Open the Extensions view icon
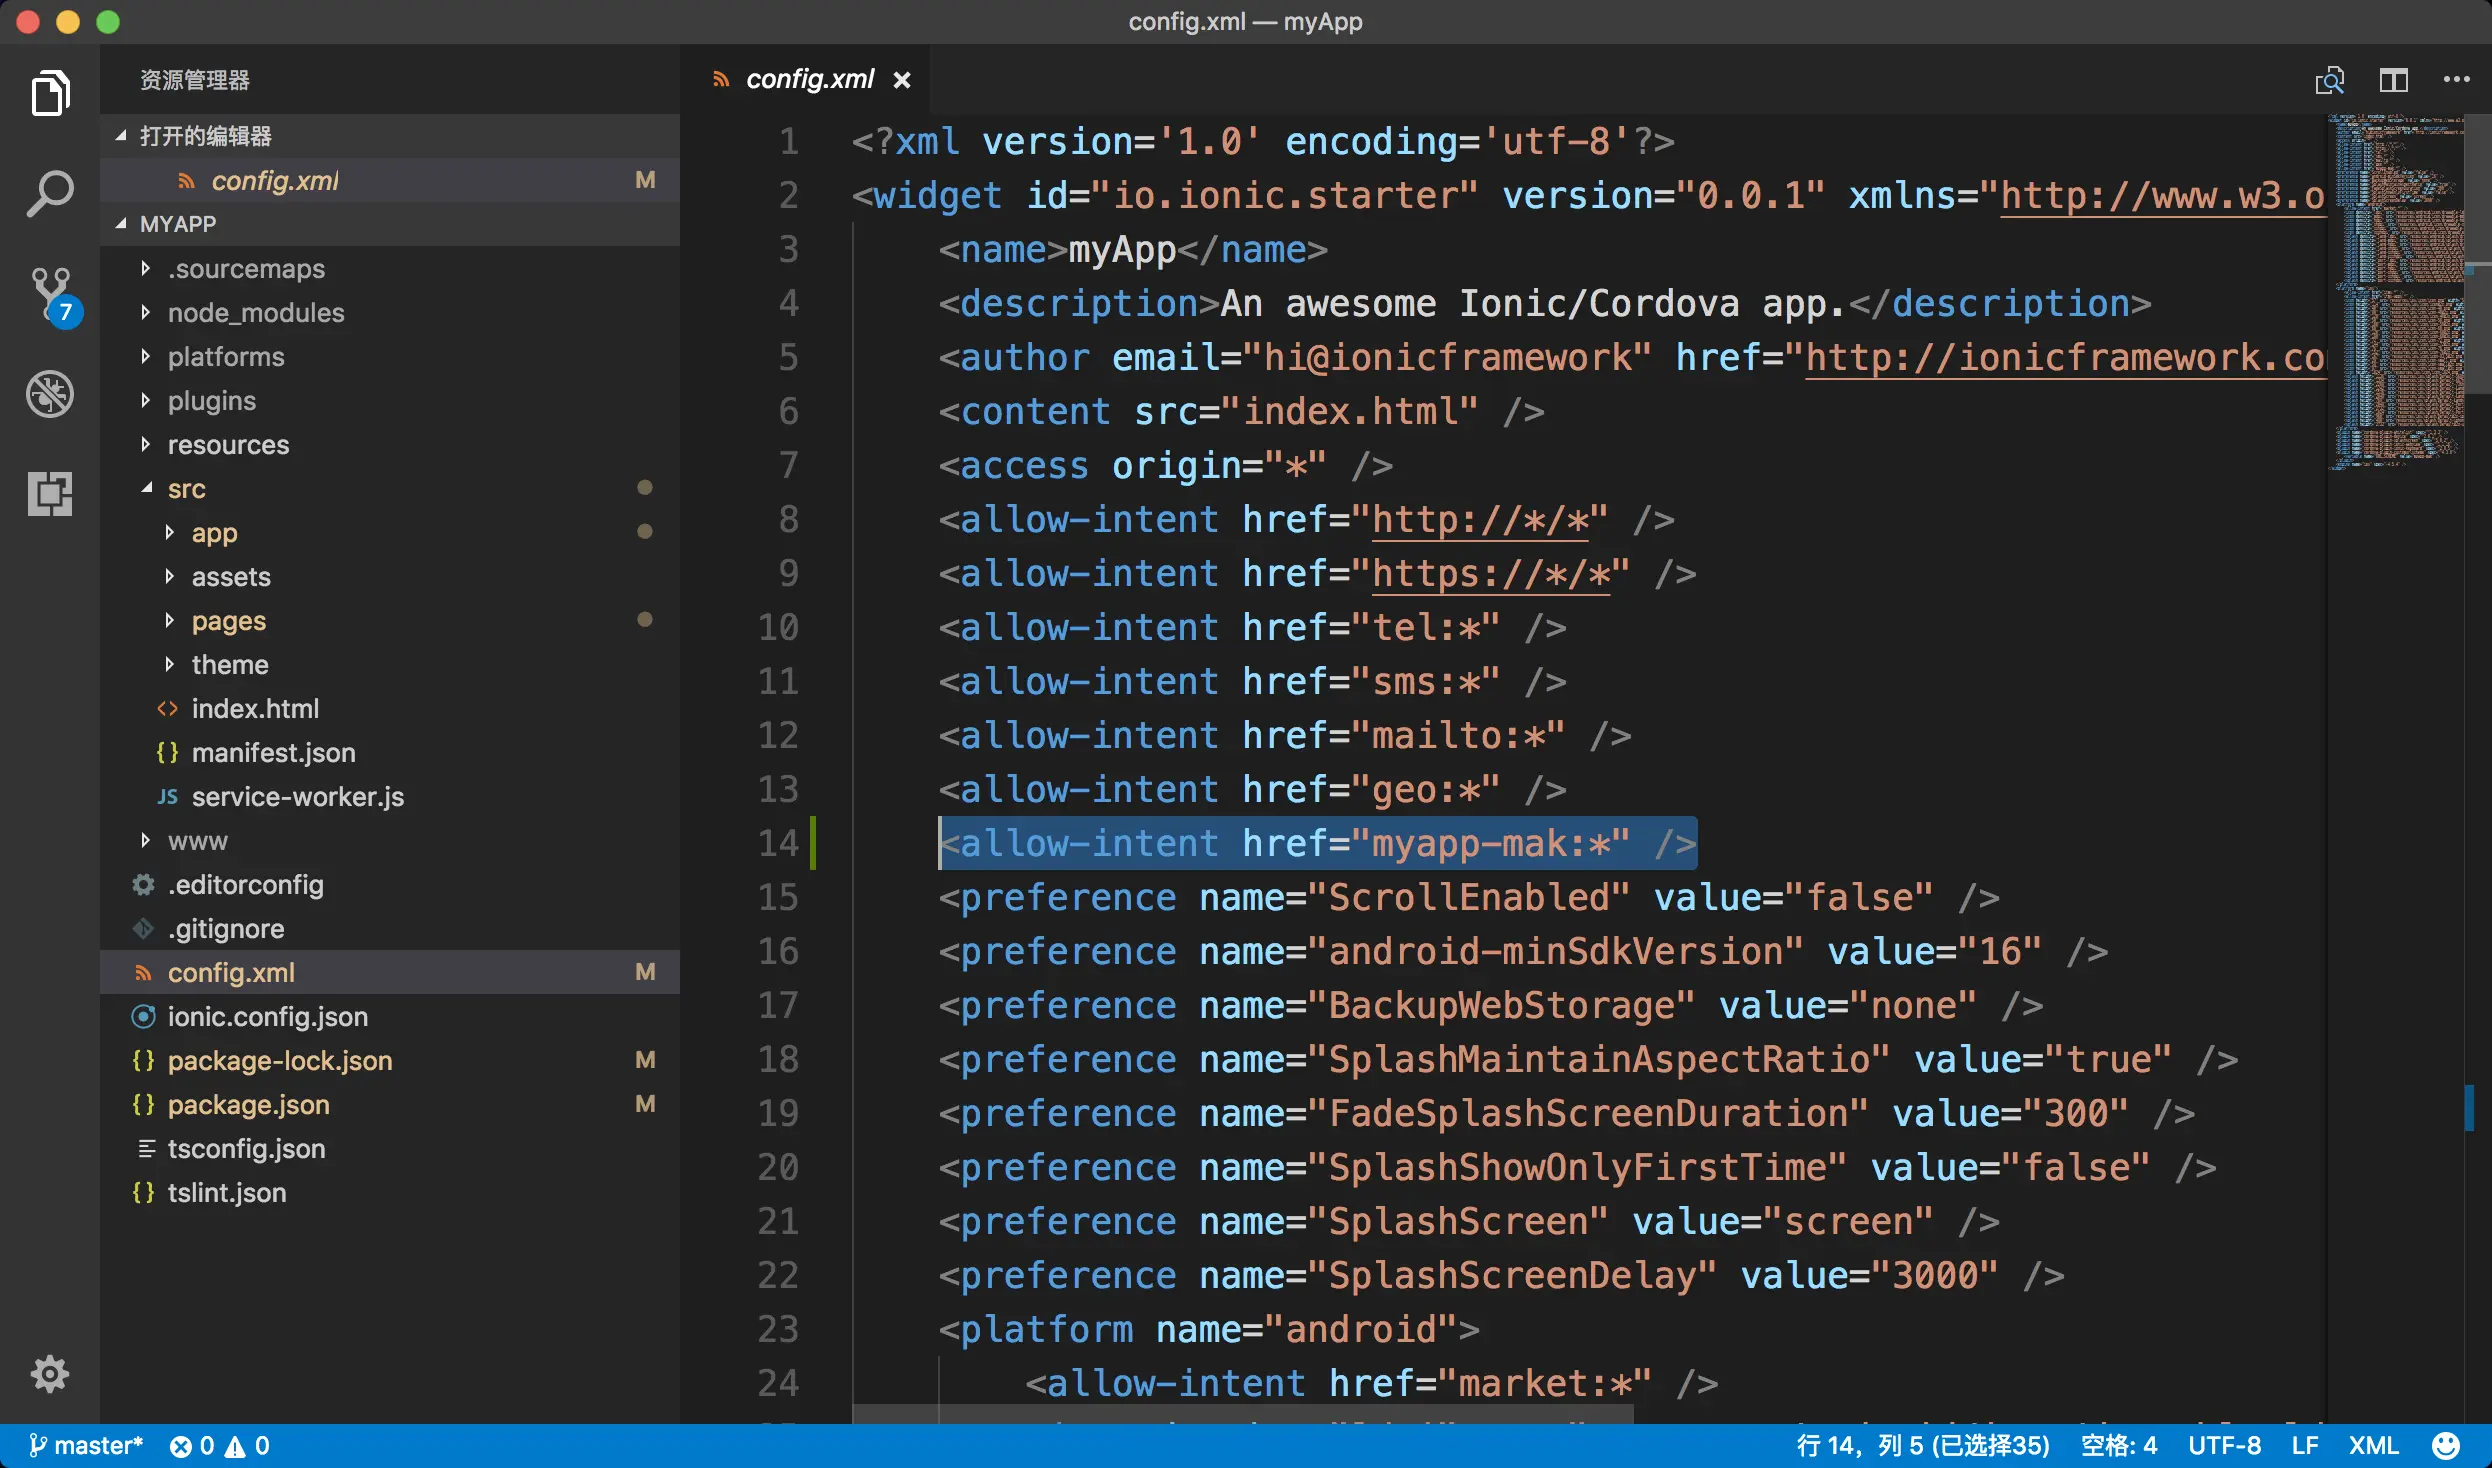 tap(50, 493)
